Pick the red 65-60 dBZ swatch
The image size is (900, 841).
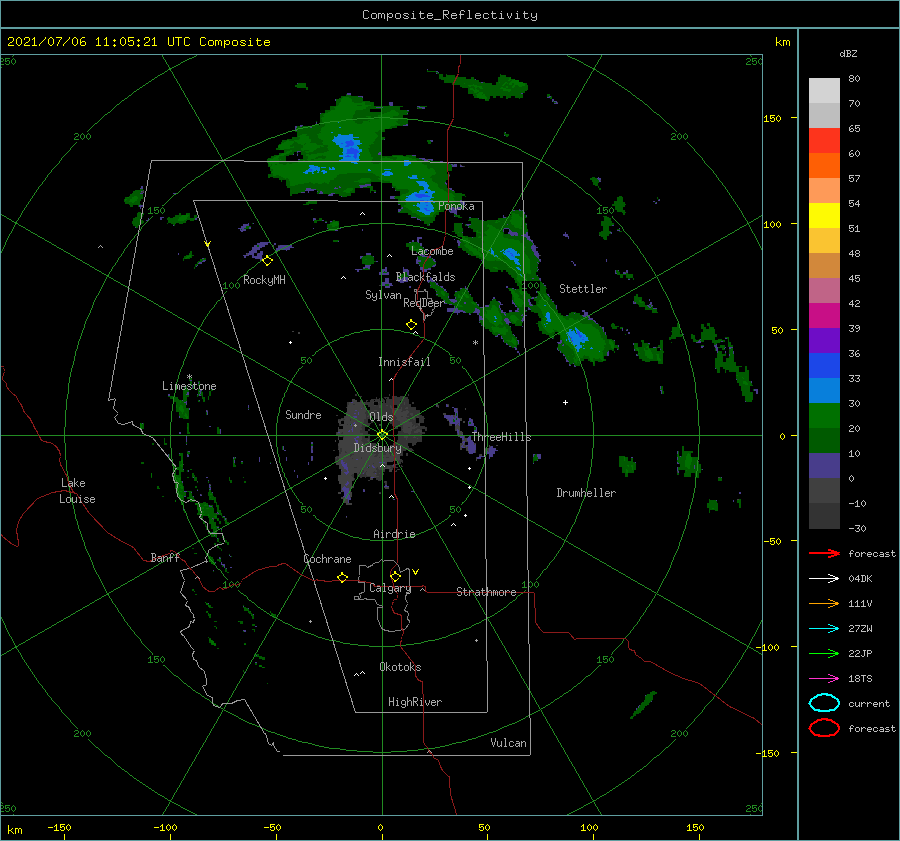coord(824,141)
